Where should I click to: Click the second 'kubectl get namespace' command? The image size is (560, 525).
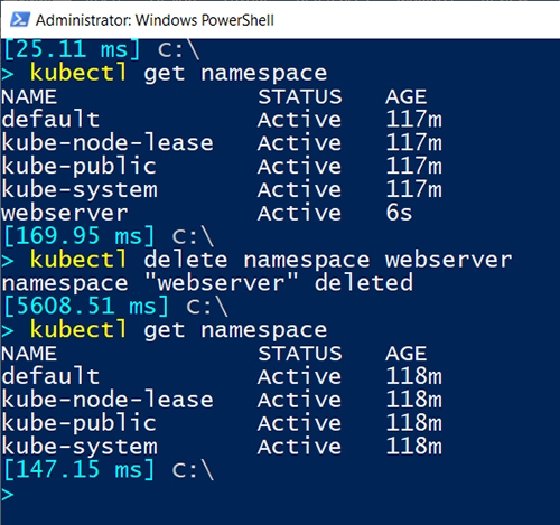(x=178, y=330)
